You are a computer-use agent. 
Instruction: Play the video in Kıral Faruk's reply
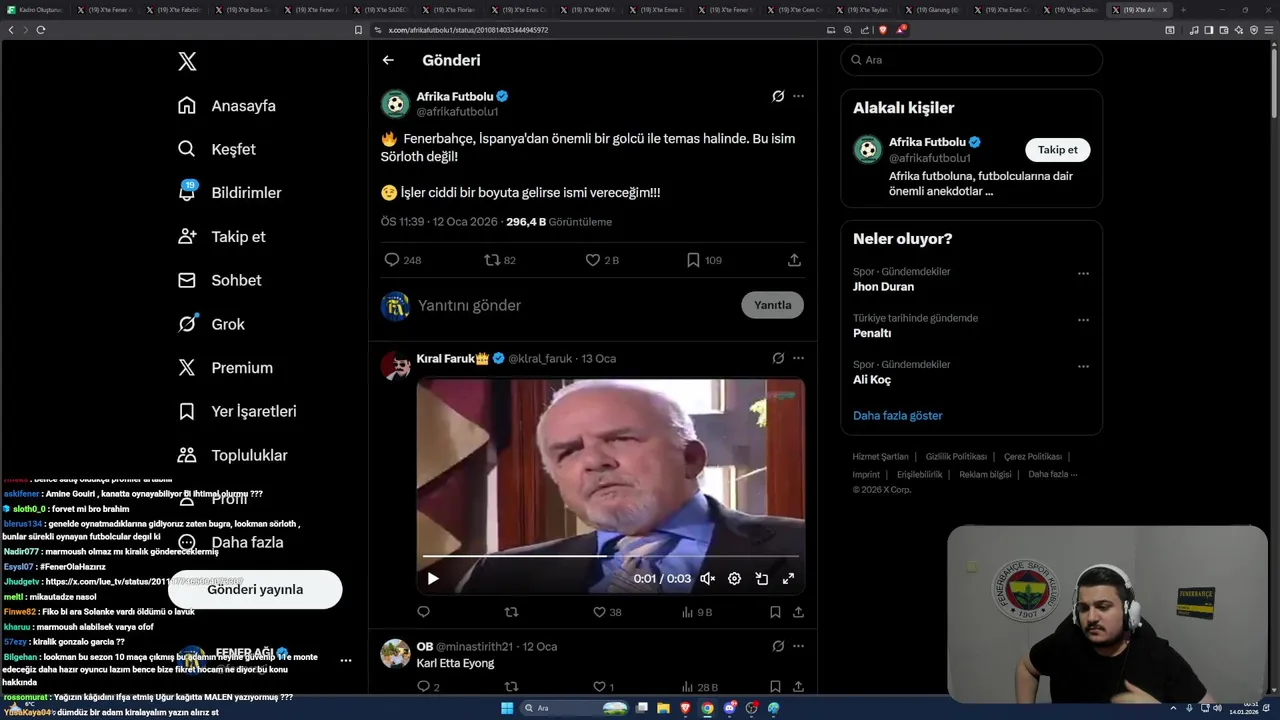[x=433, y=578]
